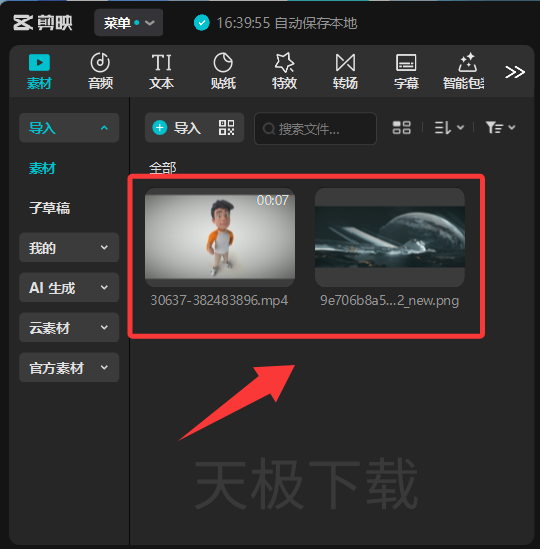The image size is (540, 549).
Task: Collapse the 导入 sidebar section
Action: (69, 128)
